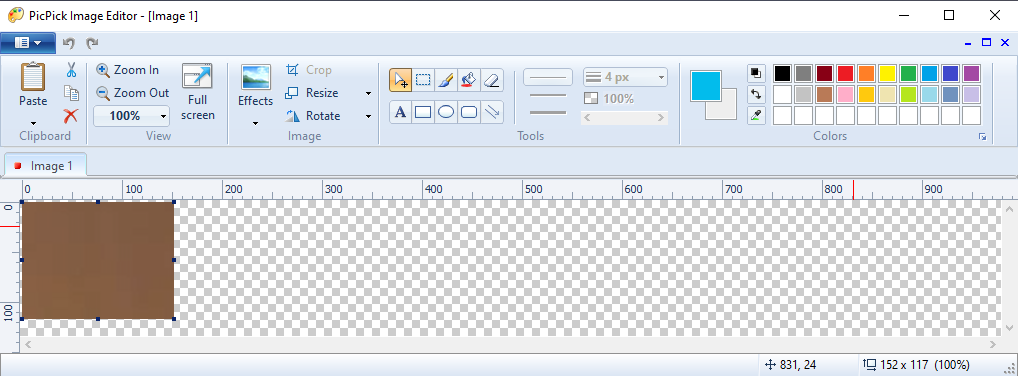Viewport: 1018px width, 376px height.
Task: Click the opacity slider left arrow
Action: [x=588, y=118]
